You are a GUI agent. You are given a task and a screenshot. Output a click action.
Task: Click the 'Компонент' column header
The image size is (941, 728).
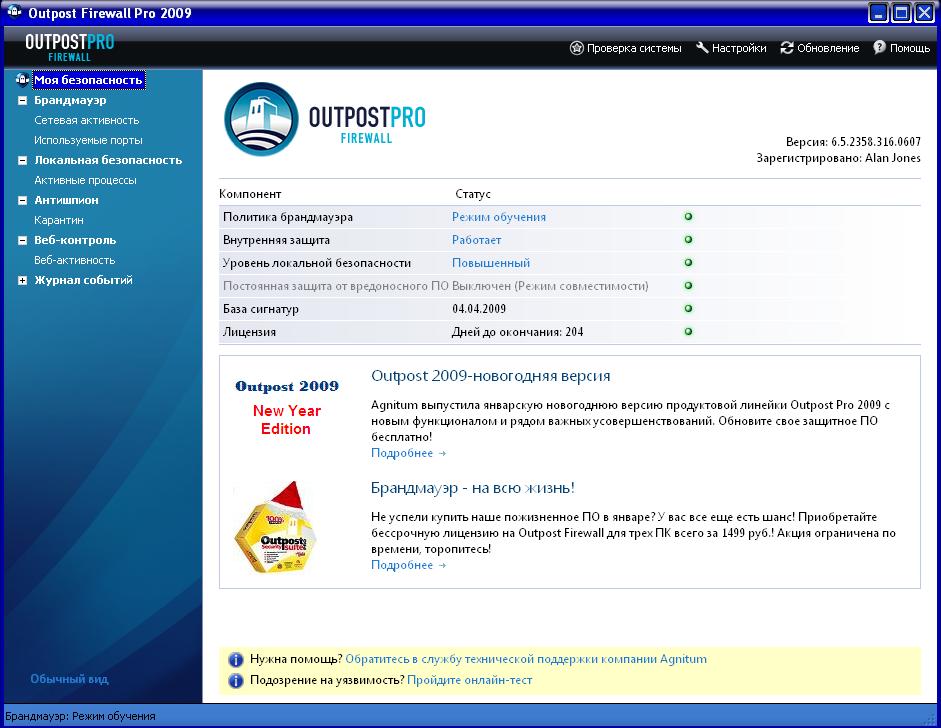tap(250, 194)
